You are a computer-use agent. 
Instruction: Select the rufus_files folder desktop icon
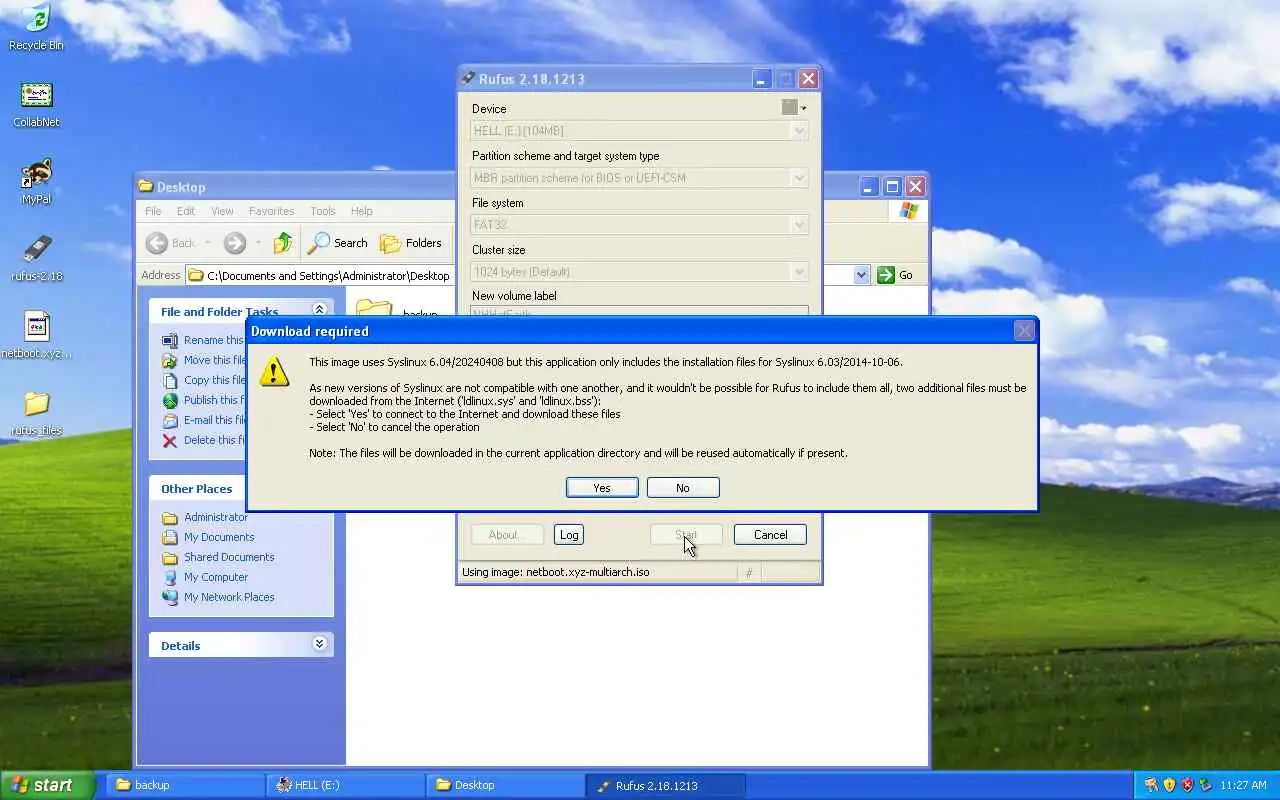(36, 413)
